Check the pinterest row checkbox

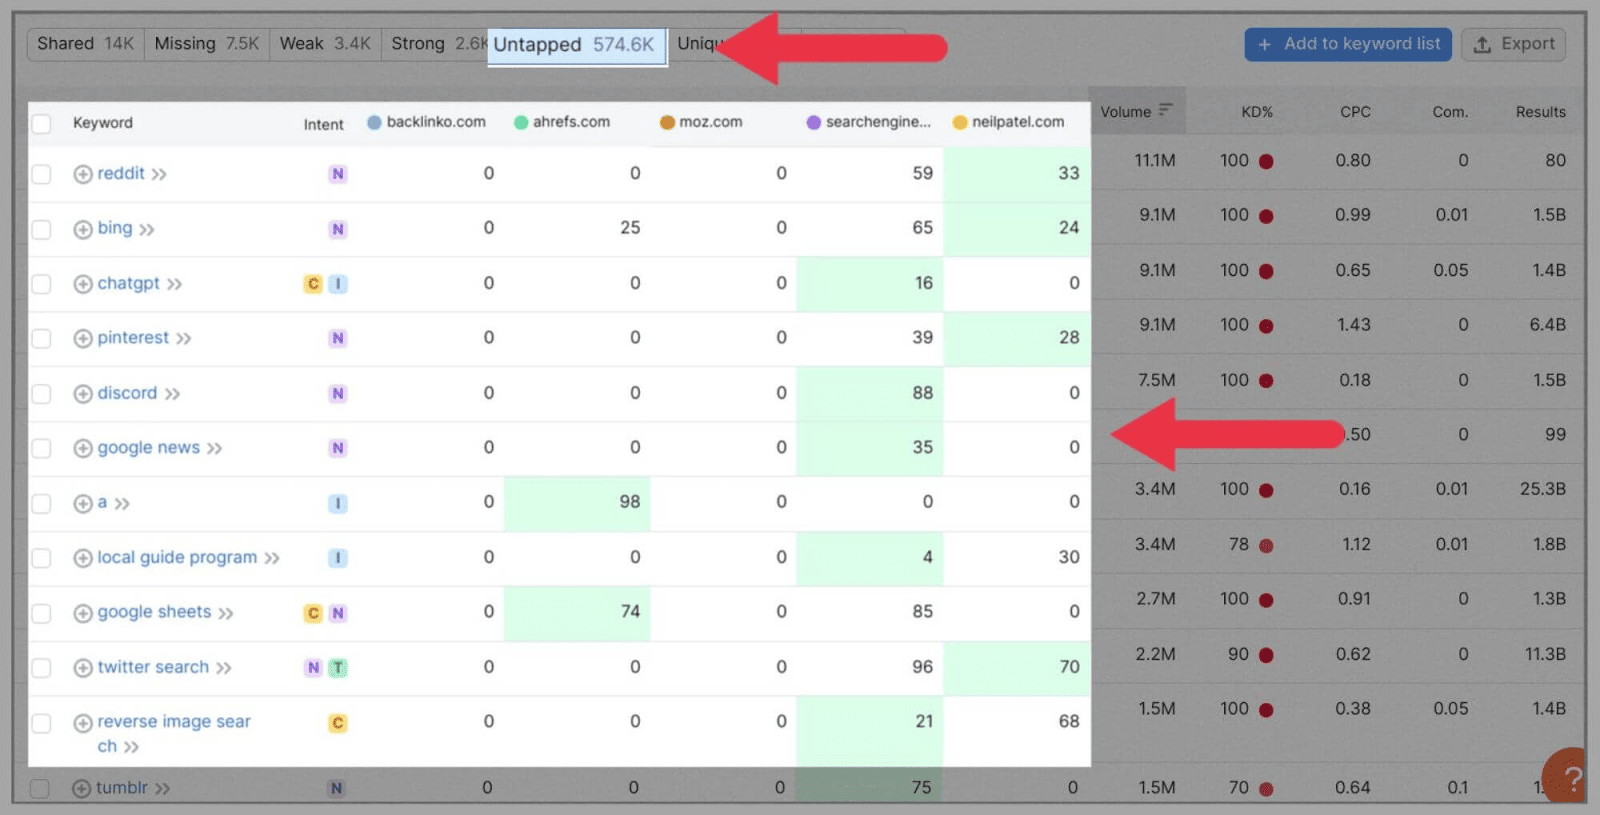tap(41, 339)
